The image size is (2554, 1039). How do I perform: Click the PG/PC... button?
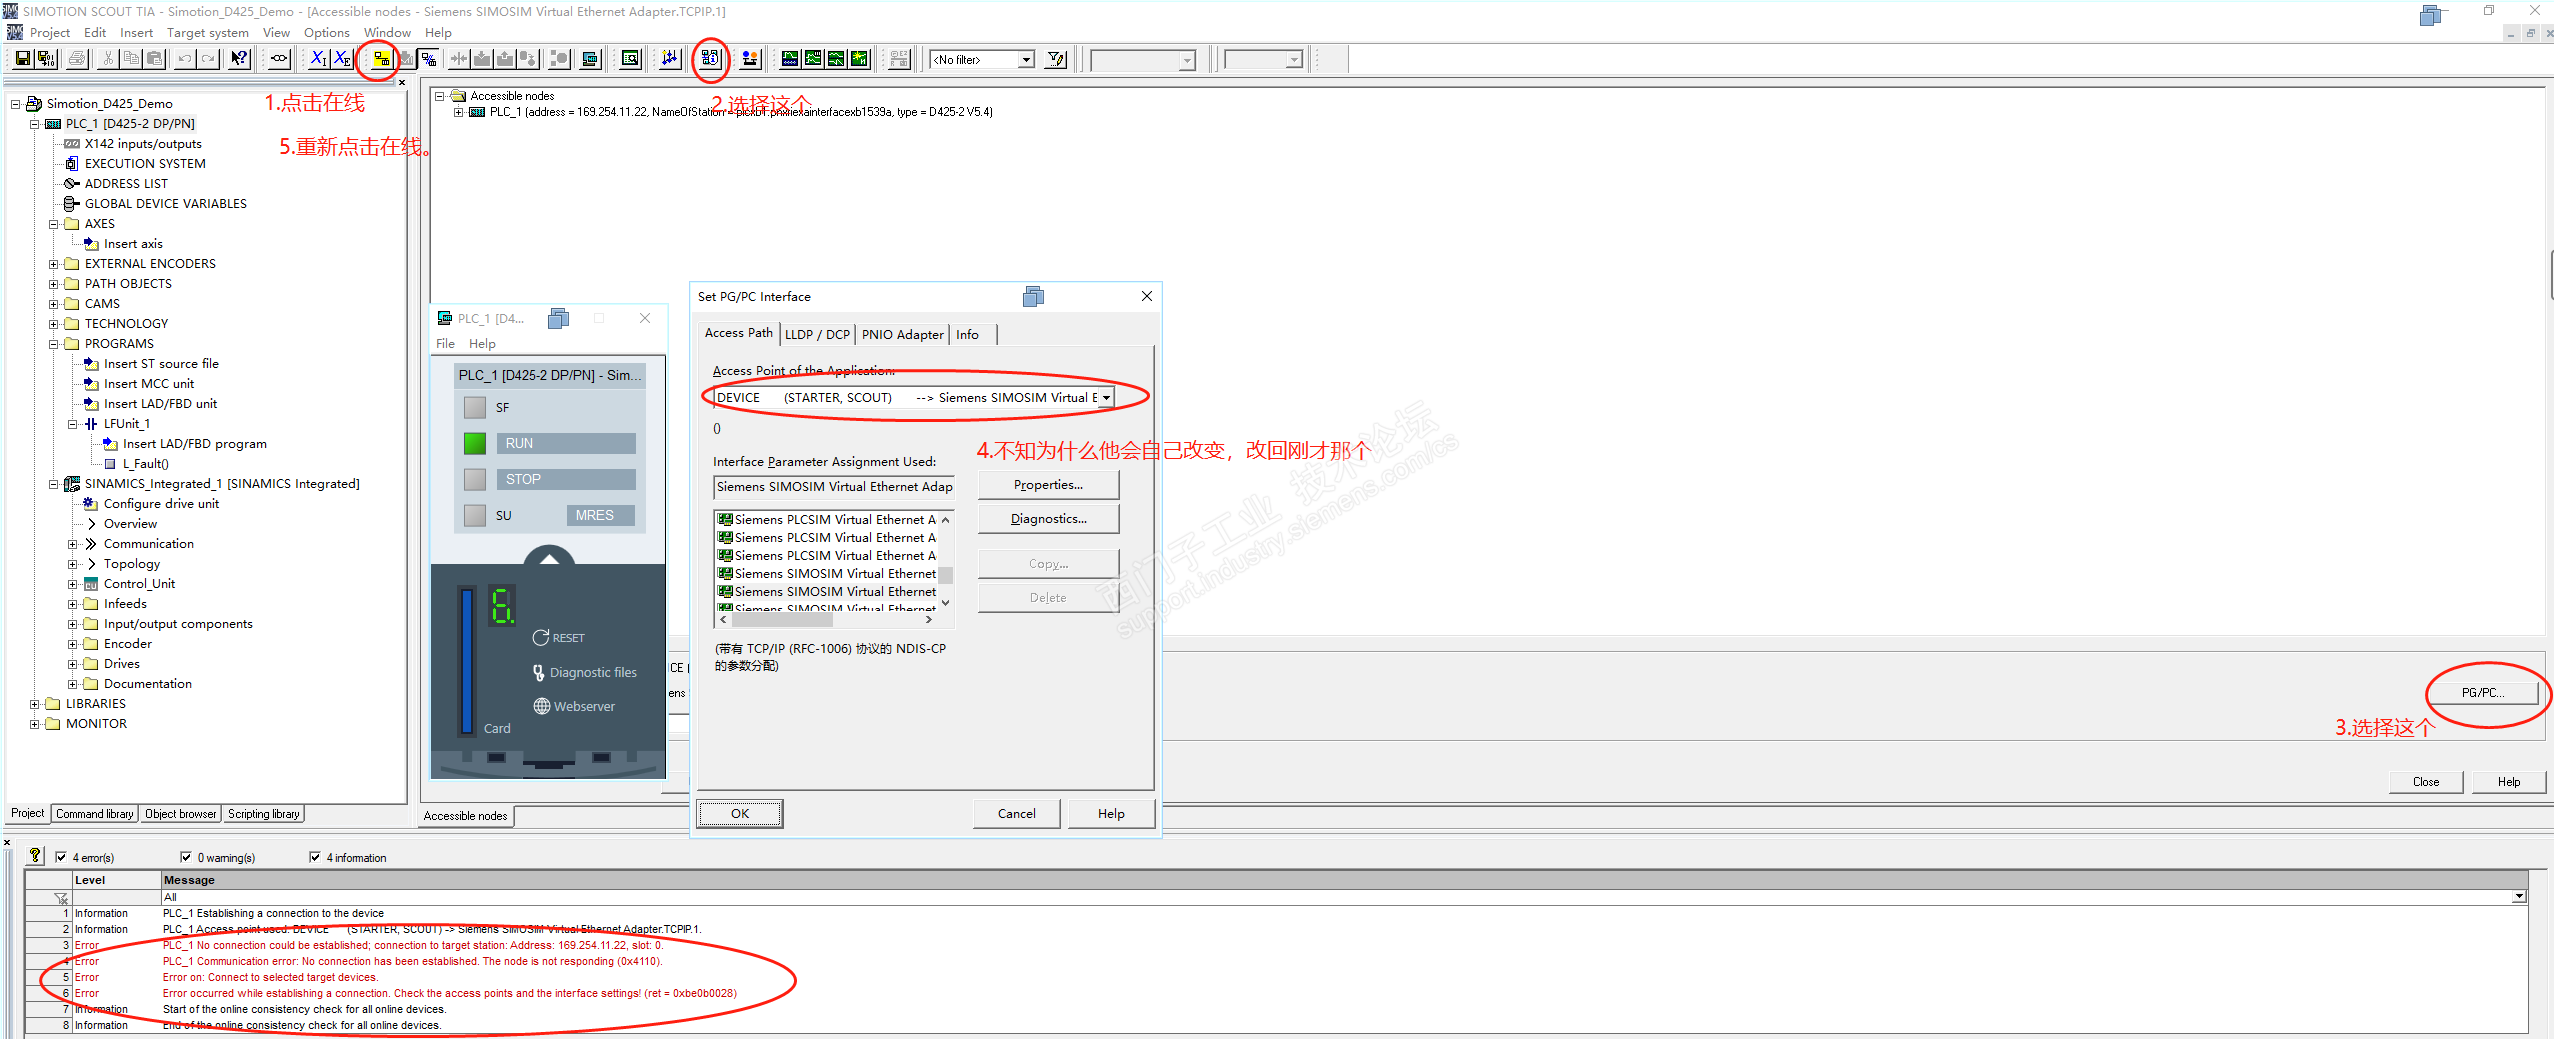click(2482, 692)
